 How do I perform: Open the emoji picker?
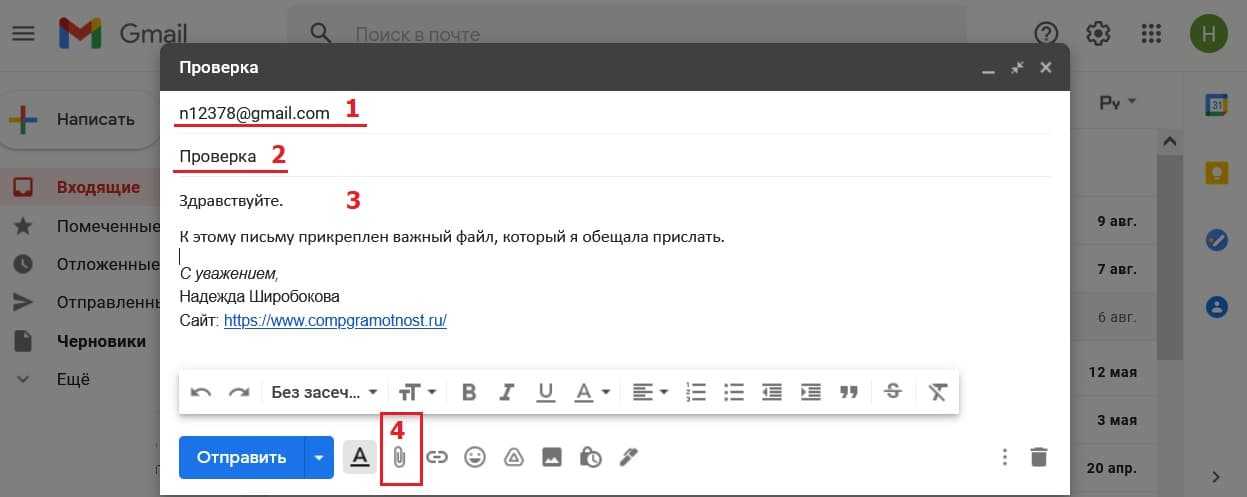click(x=475, y=458)
